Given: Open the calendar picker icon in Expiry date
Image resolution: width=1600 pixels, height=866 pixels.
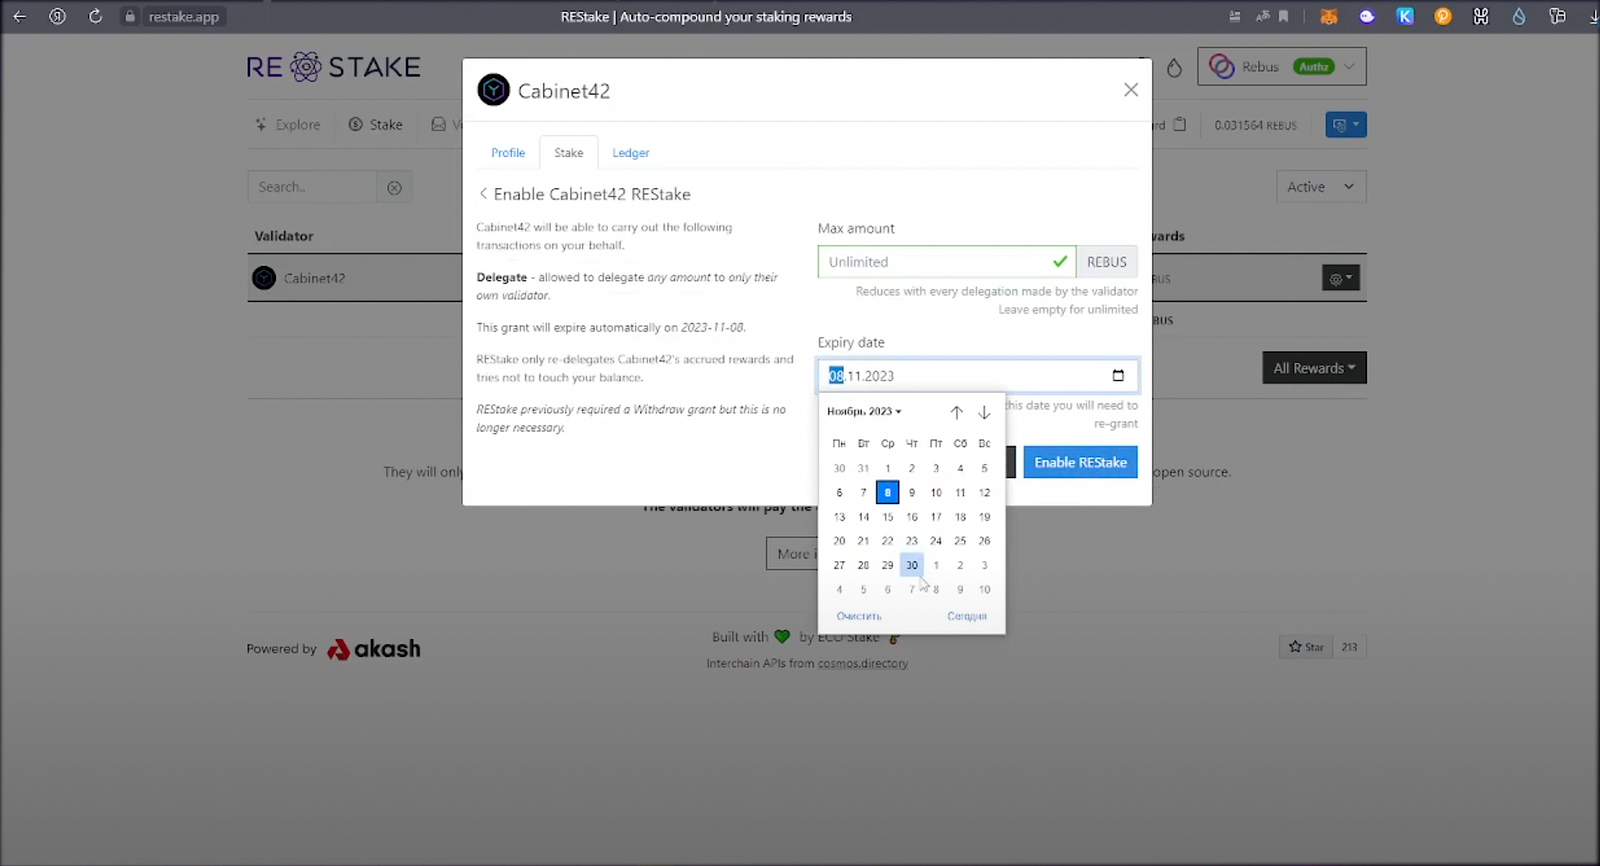Looking at the screenshot, I should click(1118, 376).
